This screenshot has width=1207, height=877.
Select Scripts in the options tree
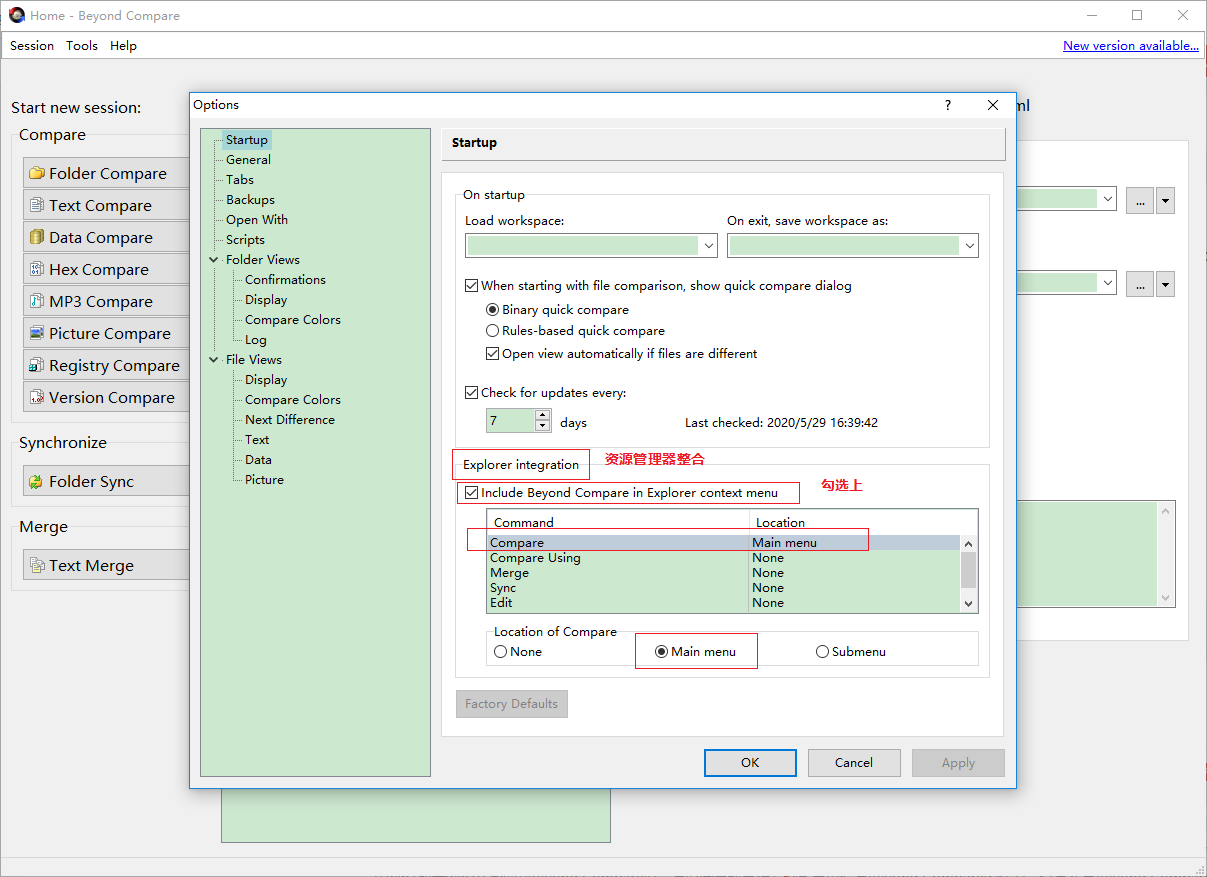pyautogui.click(x=245, y=240)
